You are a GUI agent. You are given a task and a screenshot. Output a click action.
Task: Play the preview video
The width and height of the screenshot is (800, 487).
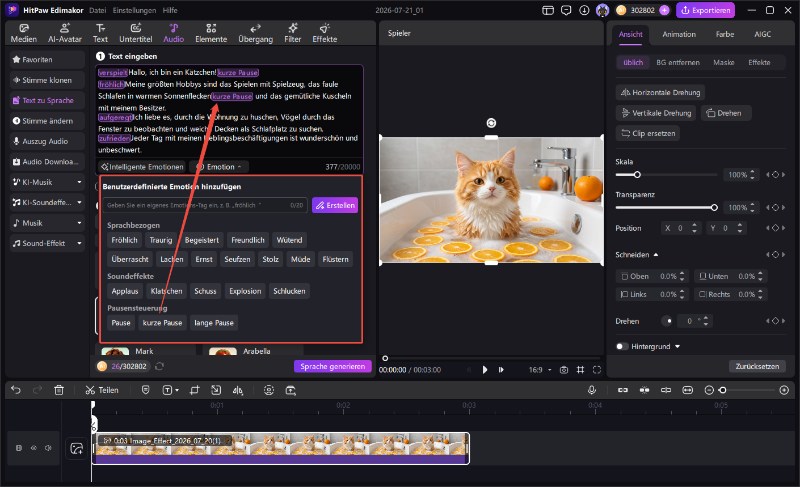(x=485, y=370)
